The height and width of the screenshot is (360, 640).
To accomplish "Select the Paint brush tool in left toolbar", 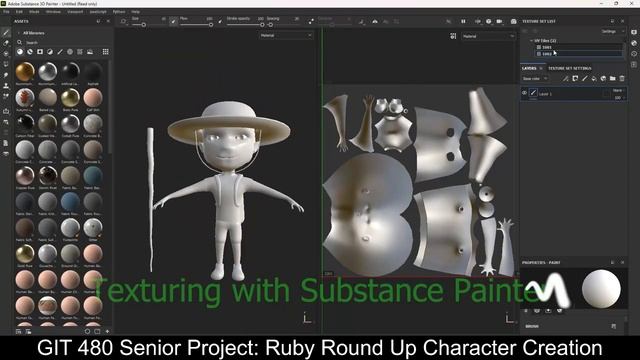I will click(6, 32).
